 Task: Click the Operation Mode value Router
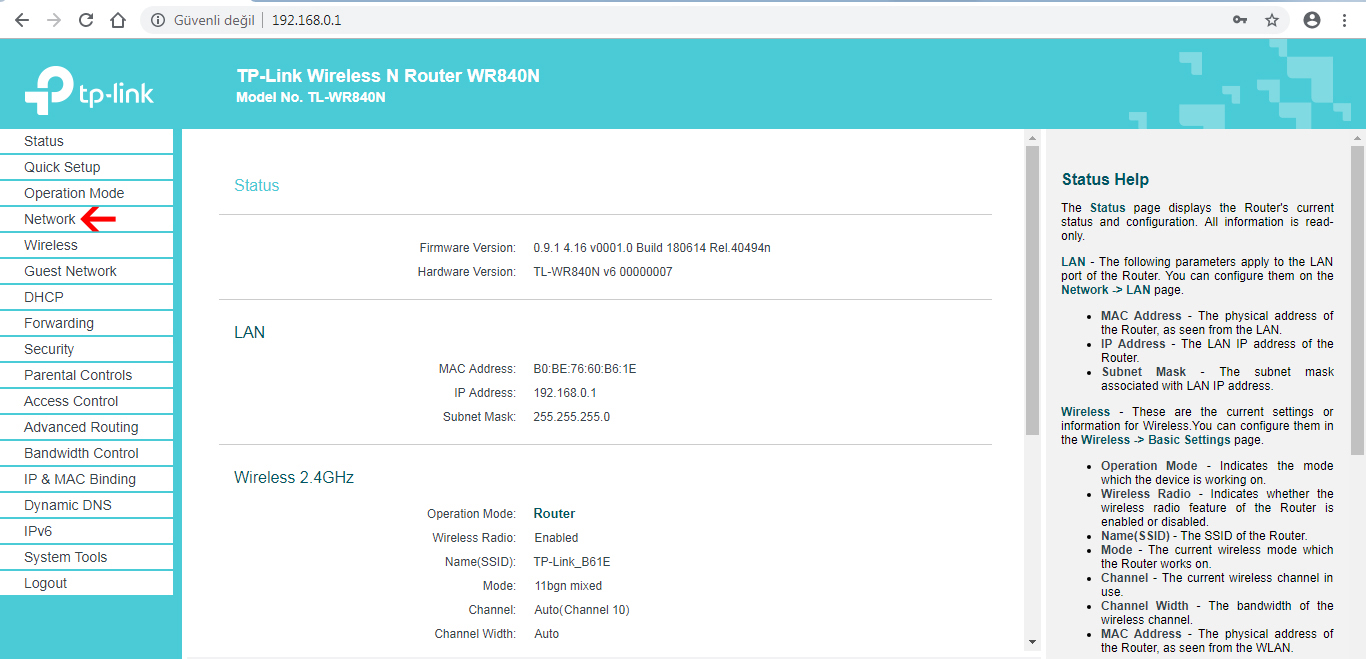pos(554,514)
